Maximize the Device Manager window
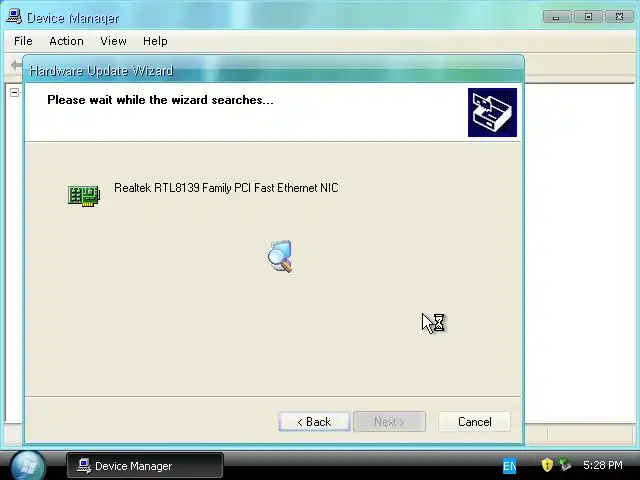The height and width of the screenshot is (480, 640). pyautogui.click(x=588, y=17)
